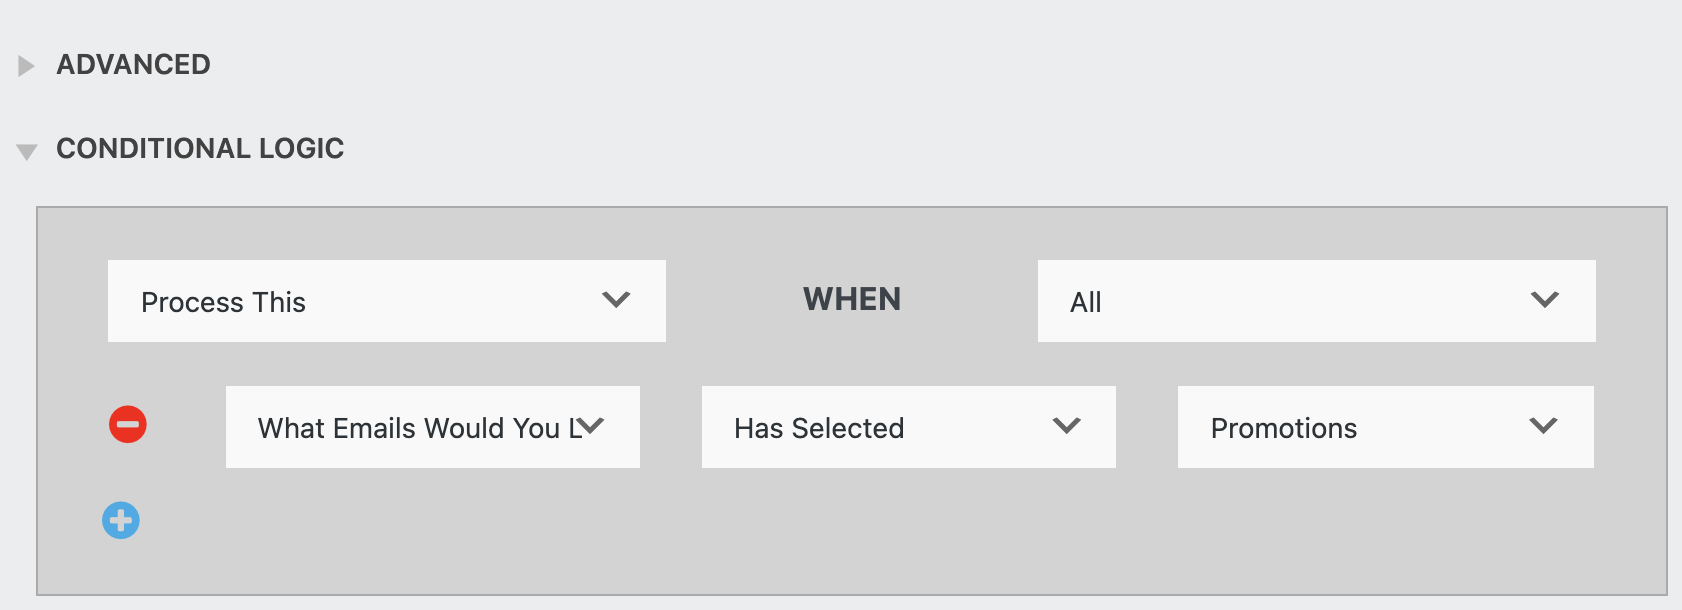Click the disclosure triangle beside CONDITIONAL LOGIC
This screenshot has width=1682, height=610.
tap(27, 150)
